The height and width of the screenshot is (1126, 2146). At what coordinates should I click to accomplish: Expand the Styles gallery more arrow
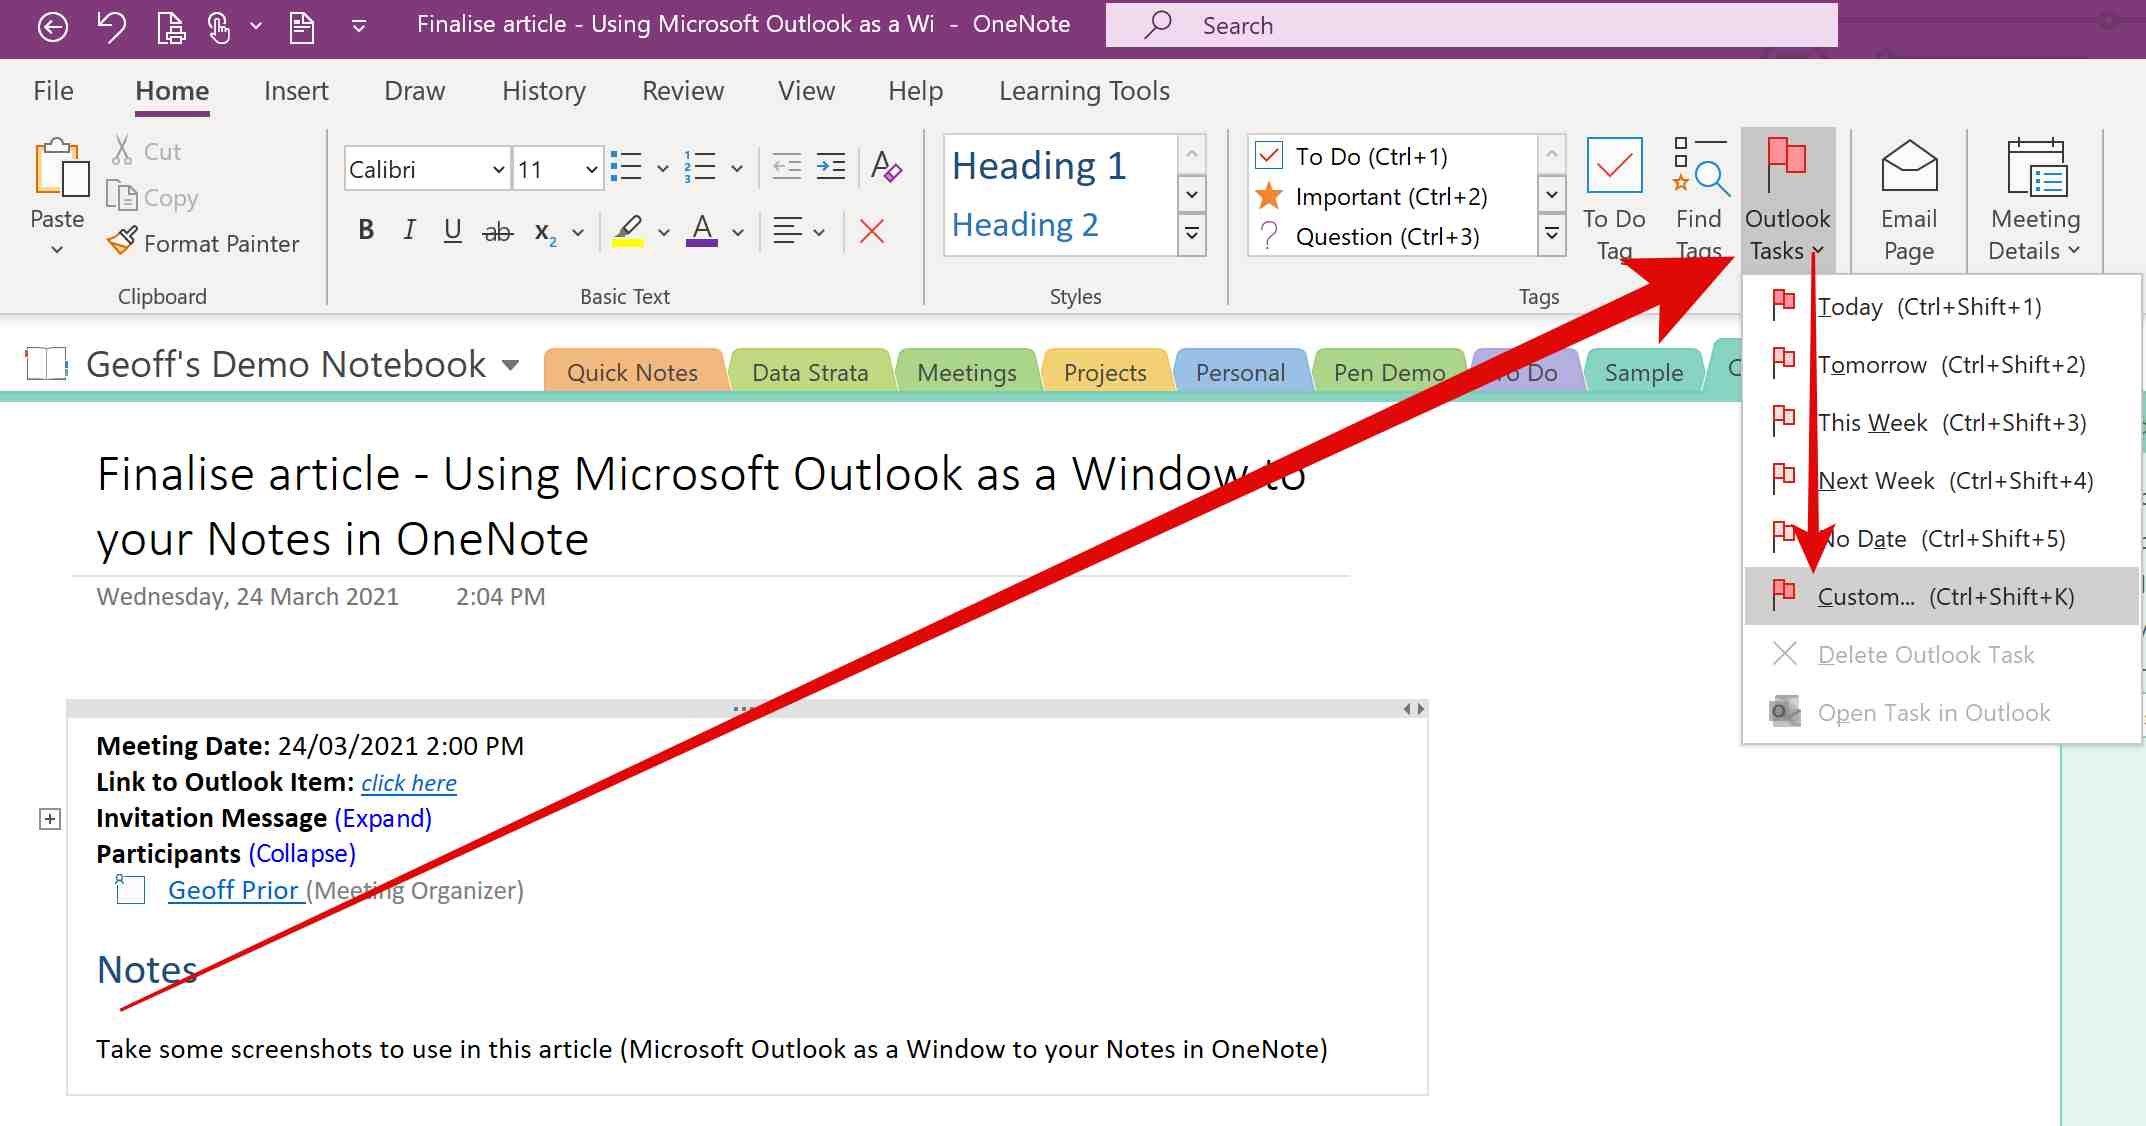tap(1192, 234)
